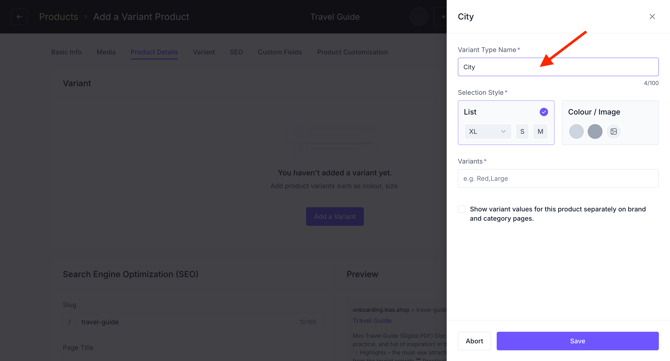Screen dimensions: 670x361
Task: Choose the List selection style
Action: pyautogui.click(x=506, y=123)
